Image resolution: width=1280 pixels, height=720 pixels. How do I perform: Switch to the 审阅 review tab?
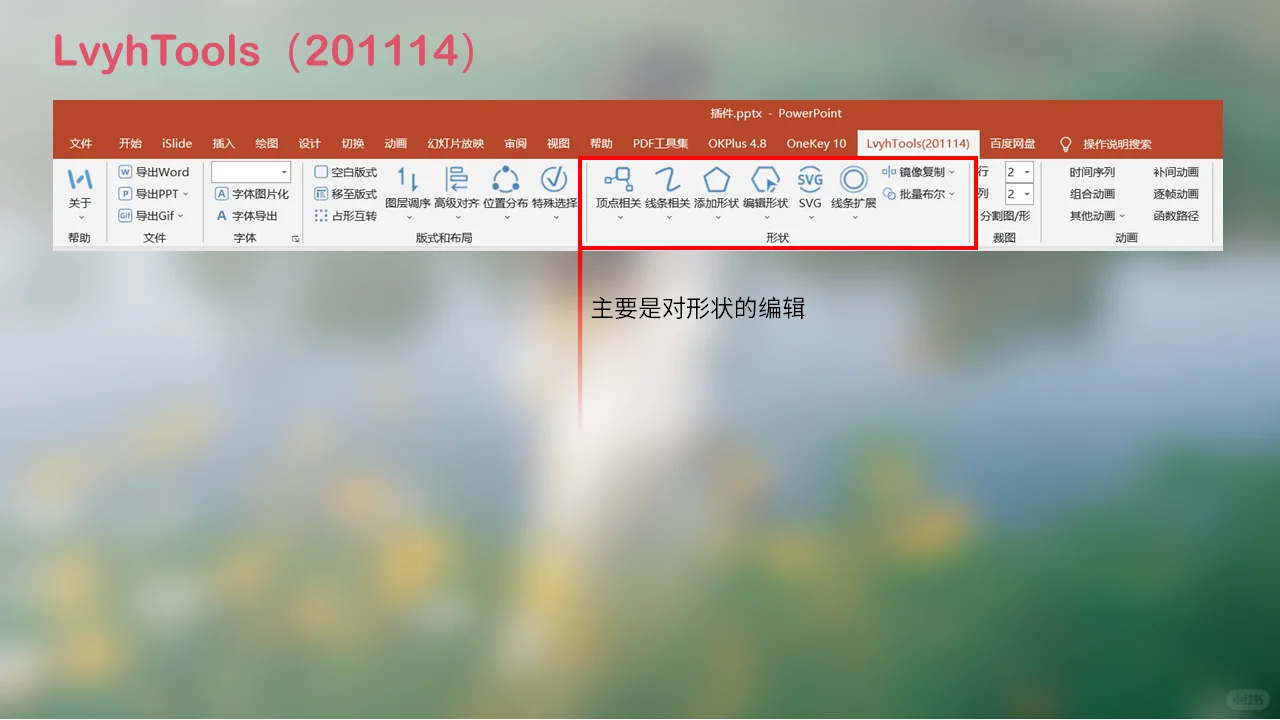point(515,144)
